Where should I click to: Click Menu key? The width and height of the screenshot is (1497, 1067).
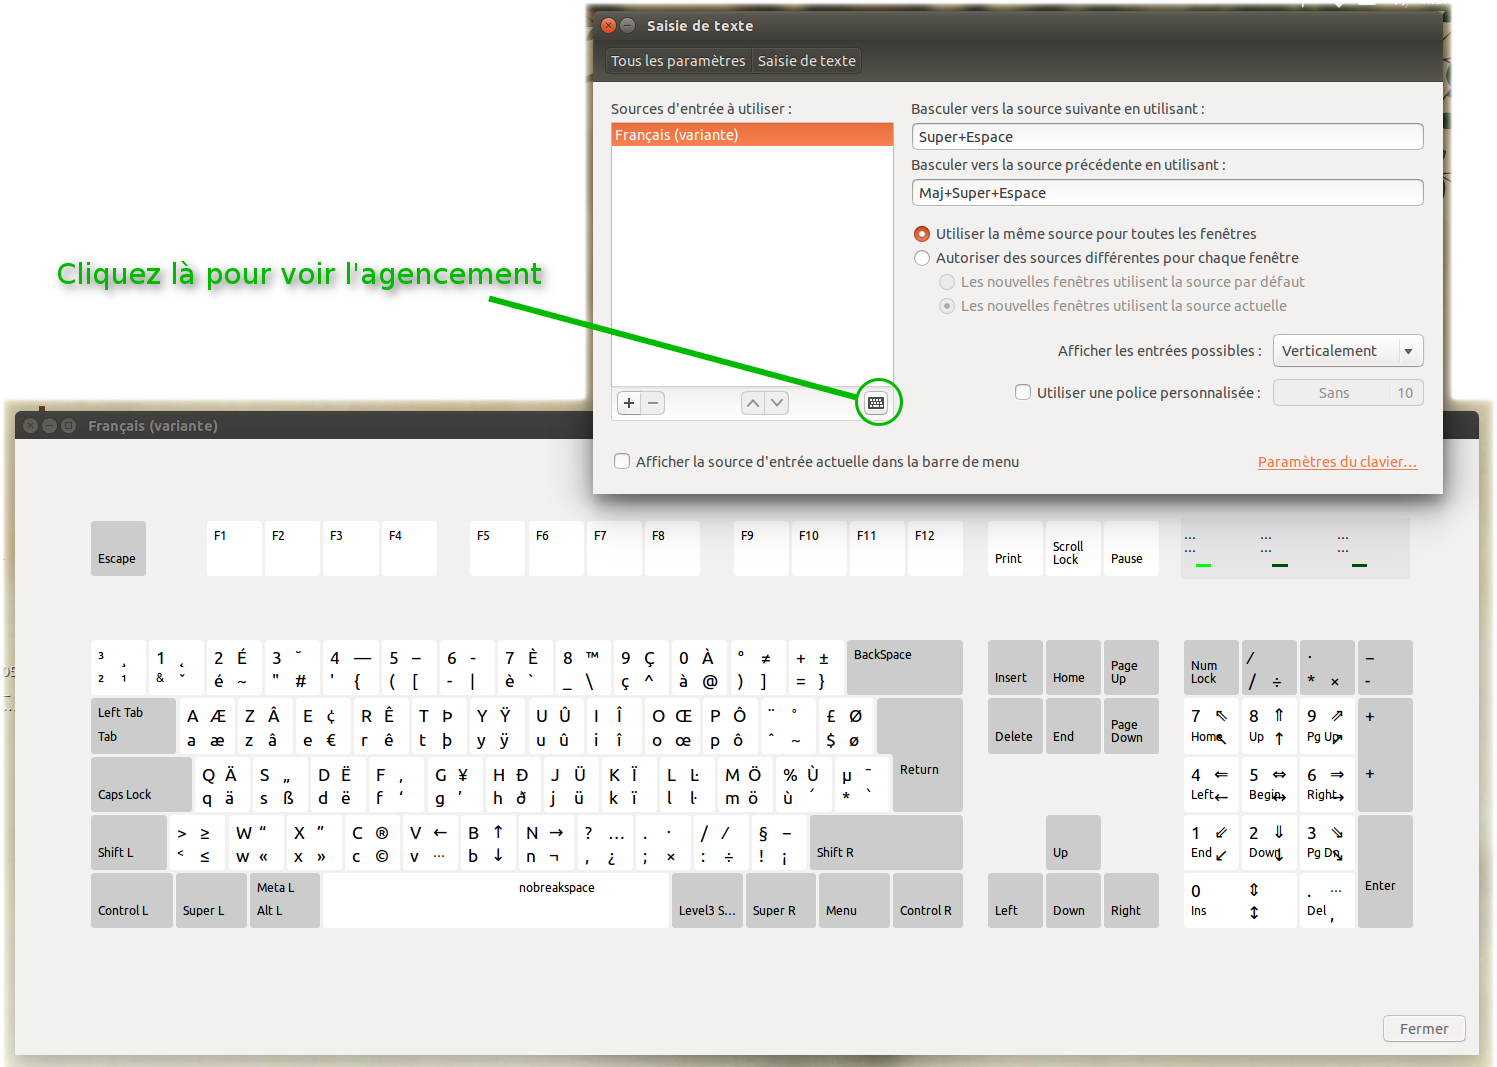click(x=854, y=900)
